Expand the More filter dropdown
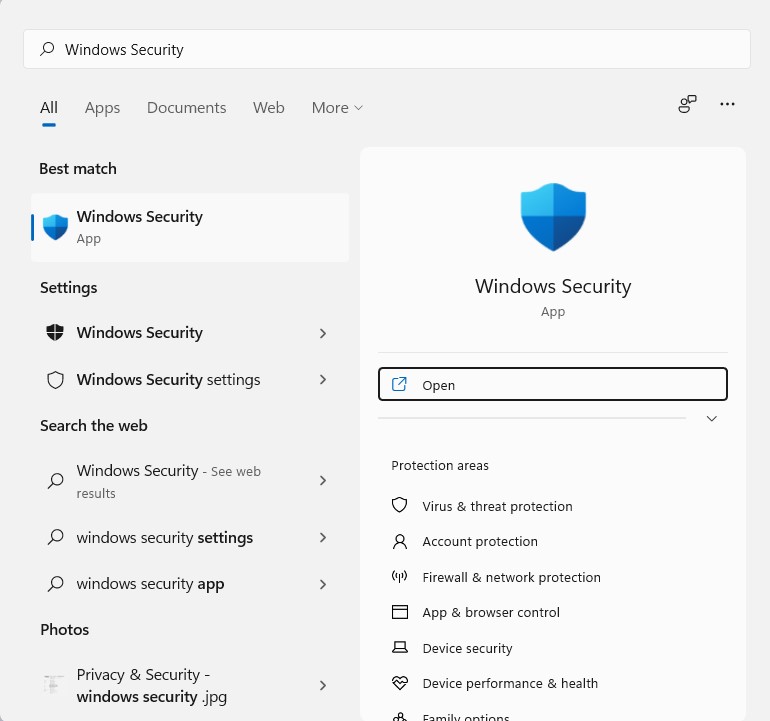The width and height of the screenshot is (770, 721). 337,108
